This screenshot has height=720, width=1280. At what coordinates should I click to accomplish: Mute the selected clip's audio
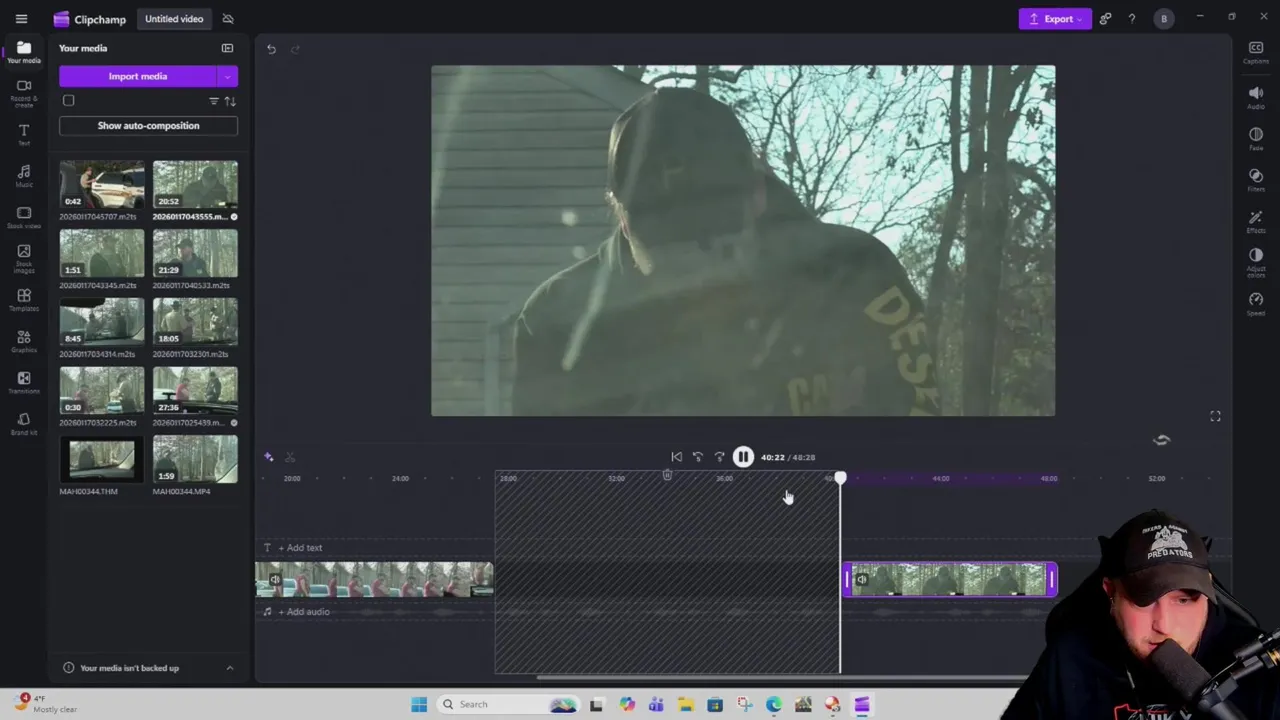862,580
